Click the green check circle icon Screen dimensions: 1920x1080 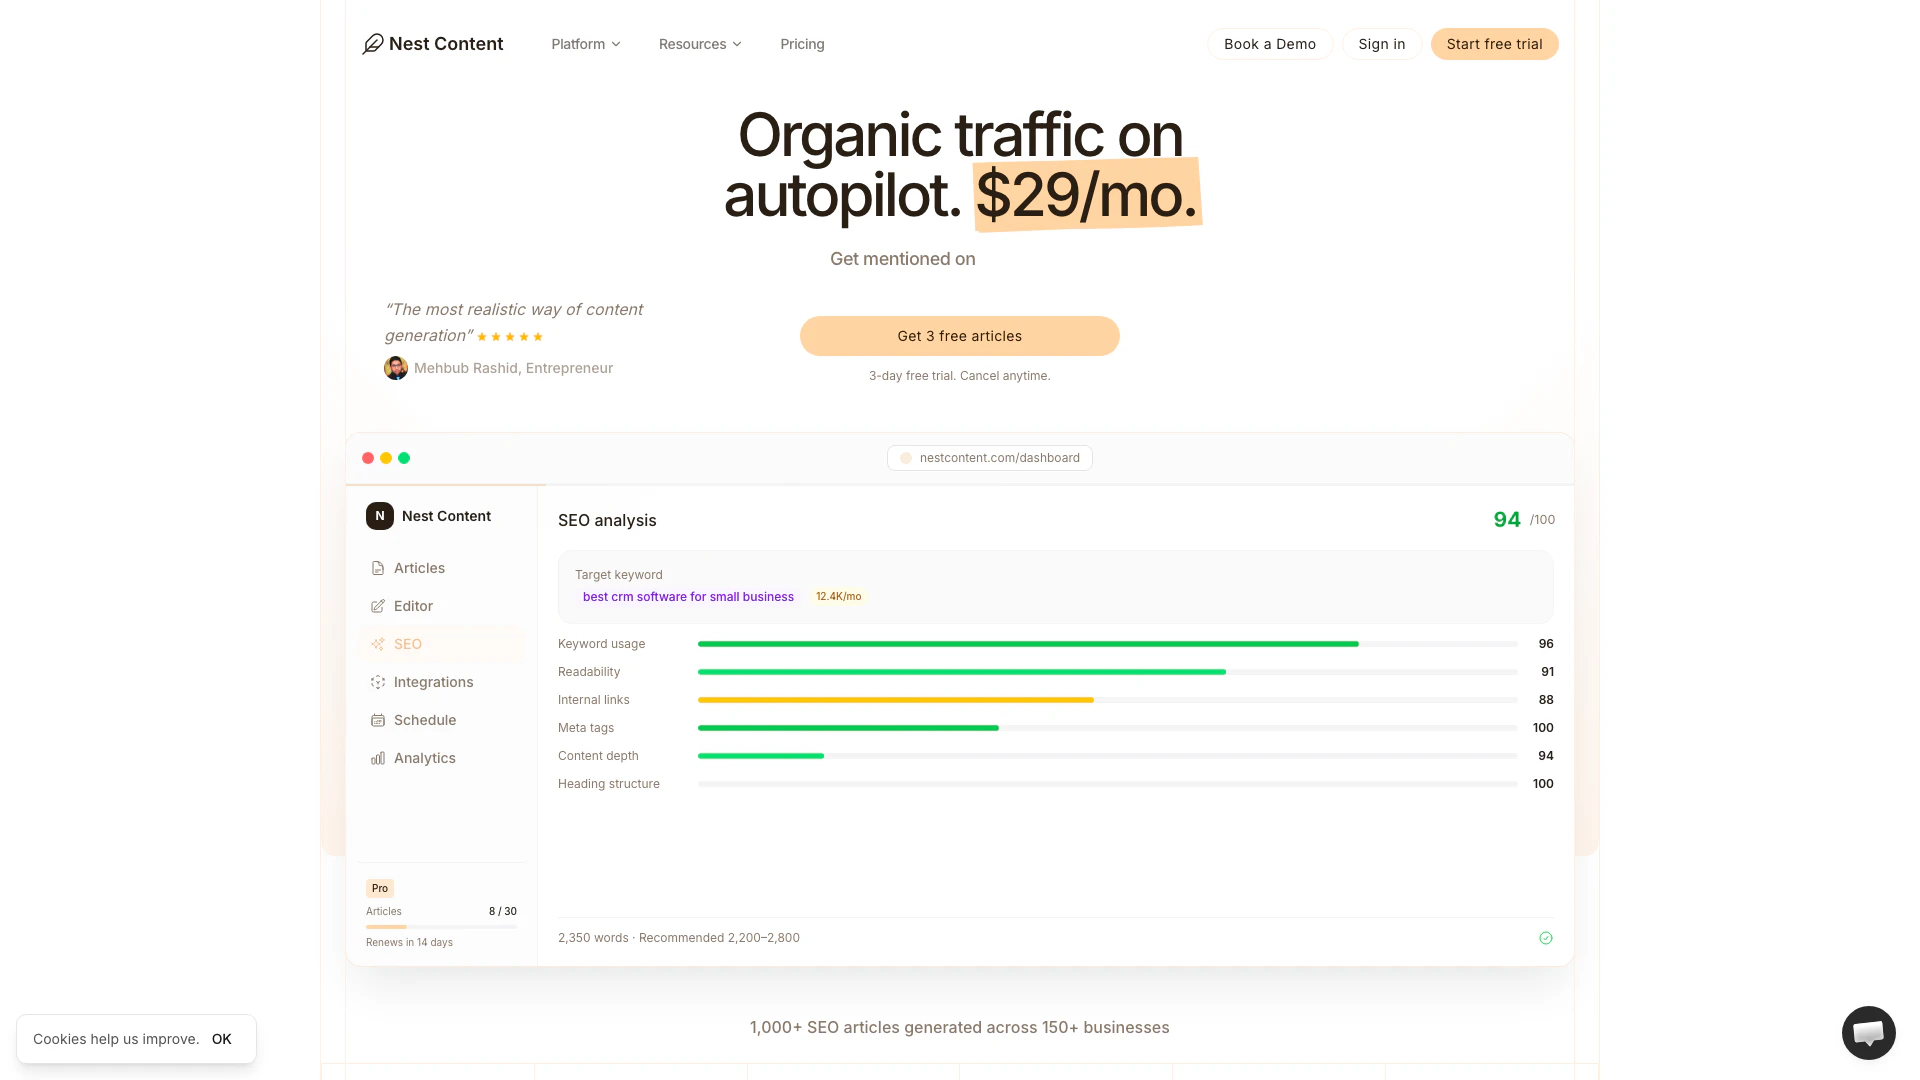coord(1546,938)
